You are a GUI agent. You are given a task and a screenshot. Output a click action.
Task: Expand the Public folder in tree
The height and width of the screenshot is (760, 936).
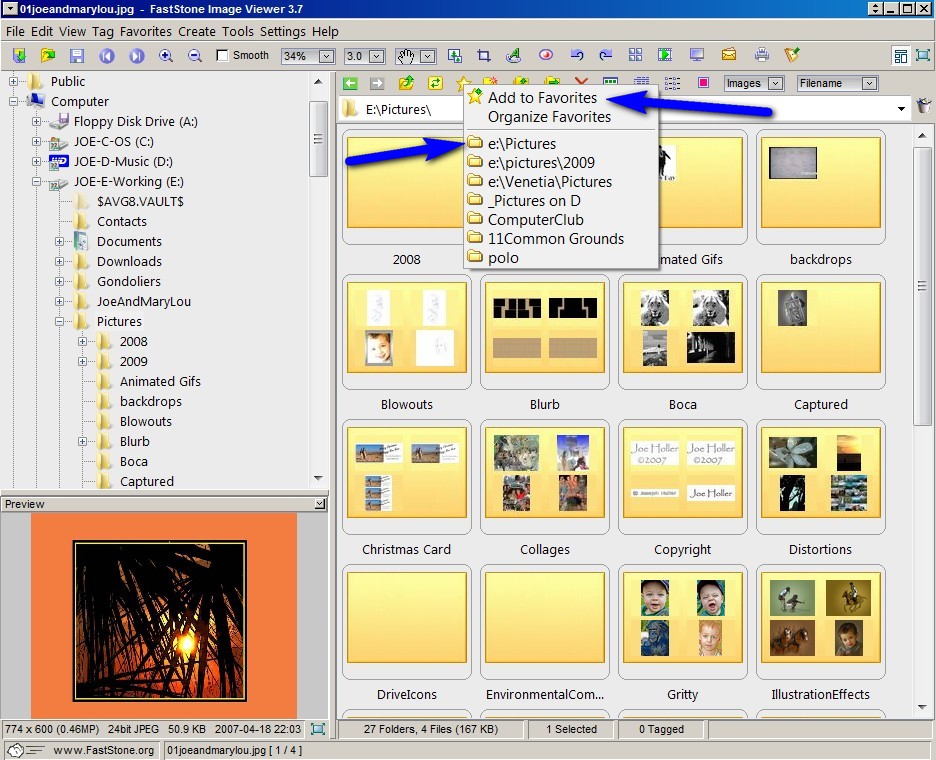(x=13, y=81)
